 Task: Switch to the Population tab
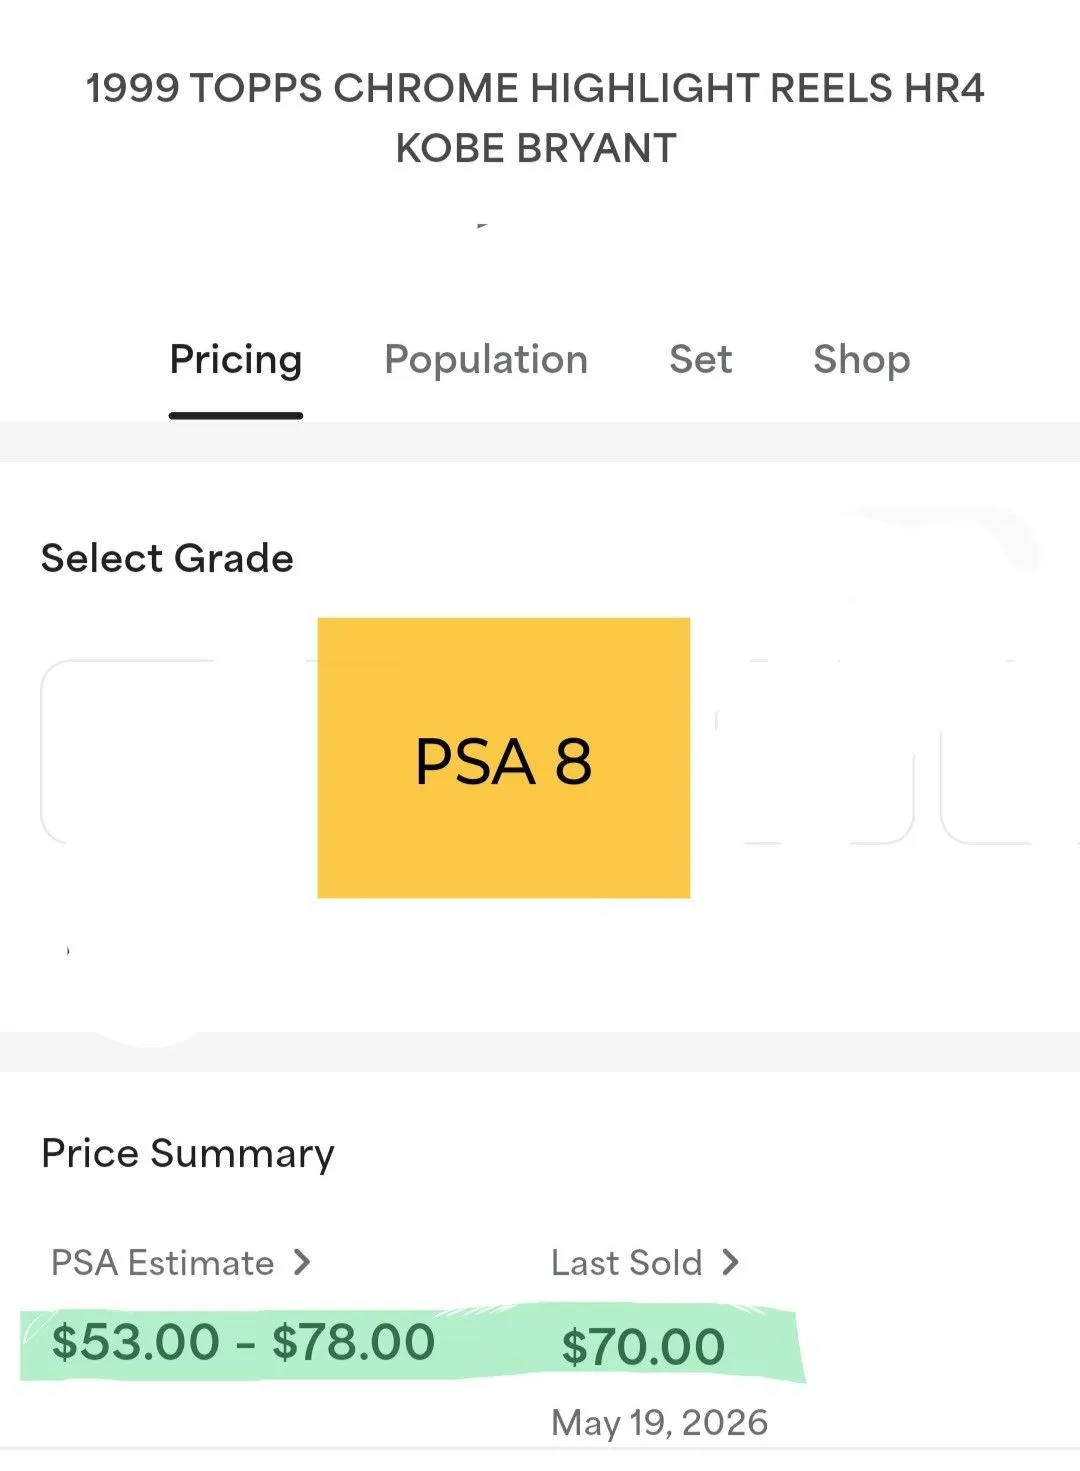[486, 360]
